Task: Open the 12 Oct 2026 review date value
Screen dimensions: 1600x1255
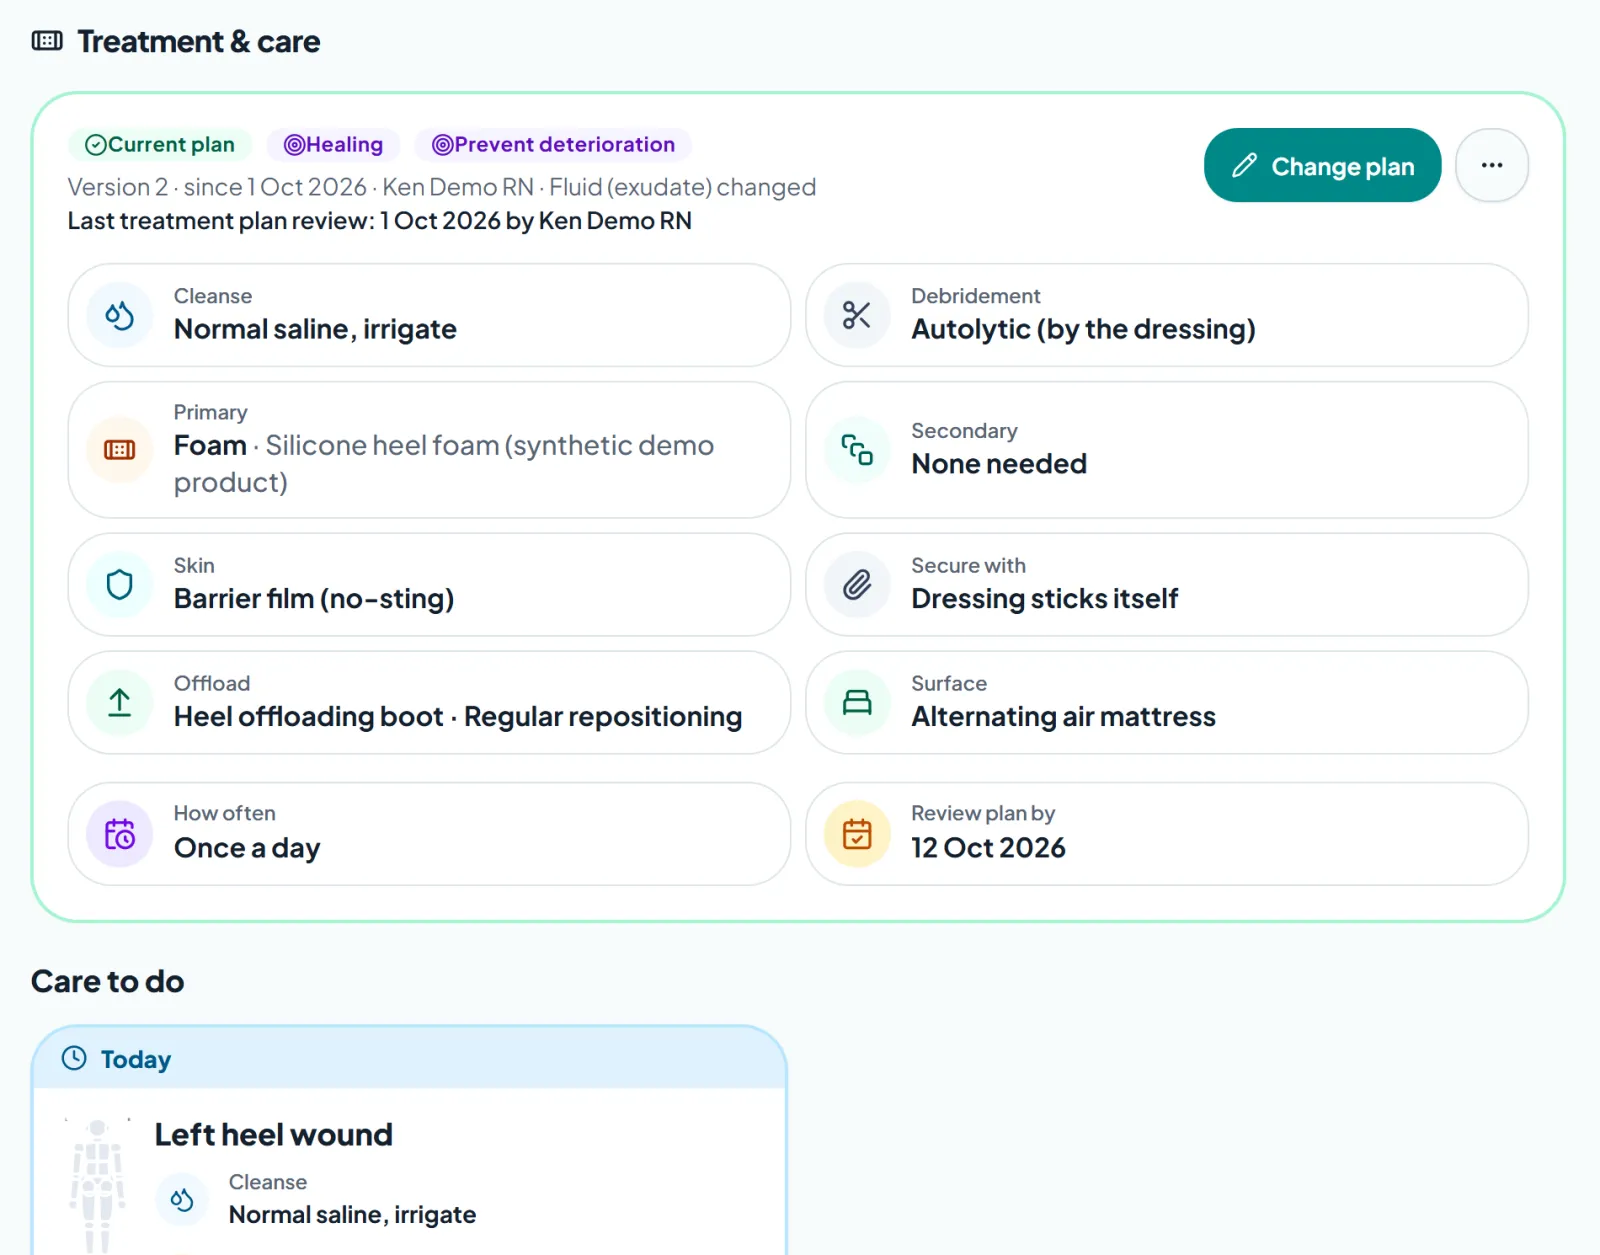Action: (x=988, y=847)
